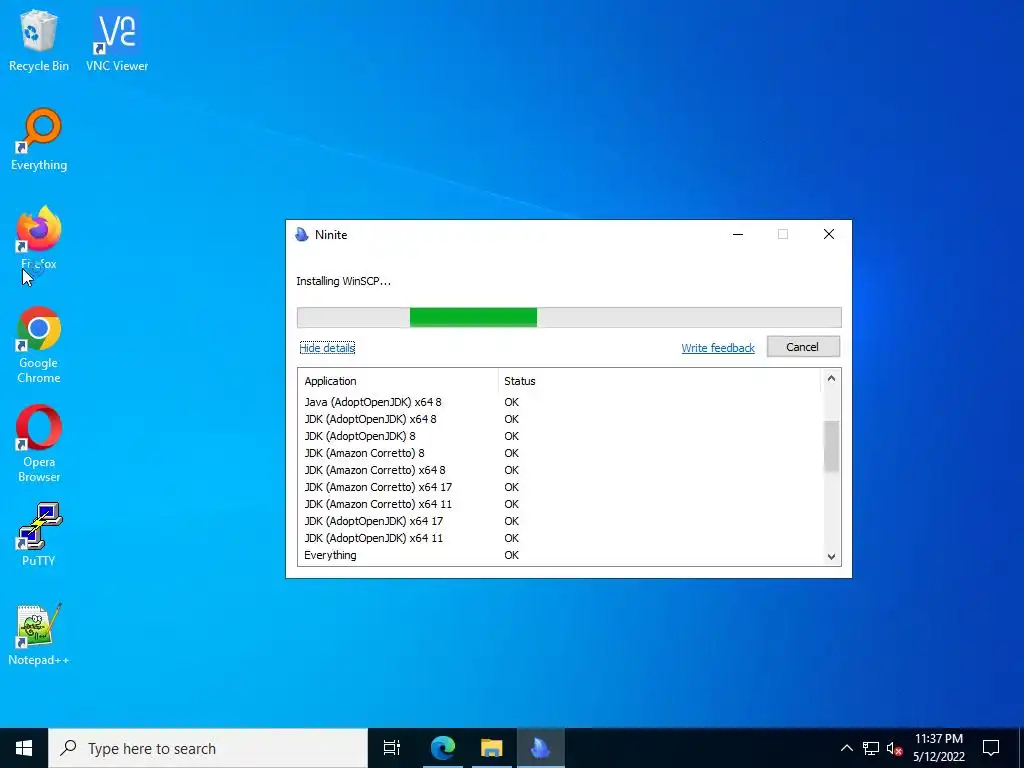
Task: Launch Microsoft Edge from the taskbar
Action: pyautogui.click(x=442, y=748)
